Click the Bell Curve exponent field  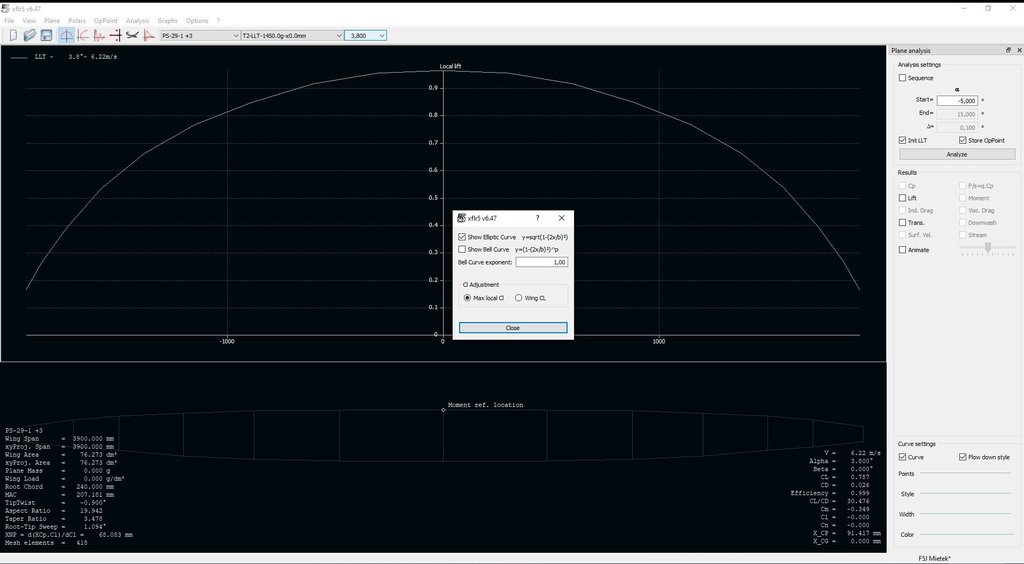click(x=542, y=262)
